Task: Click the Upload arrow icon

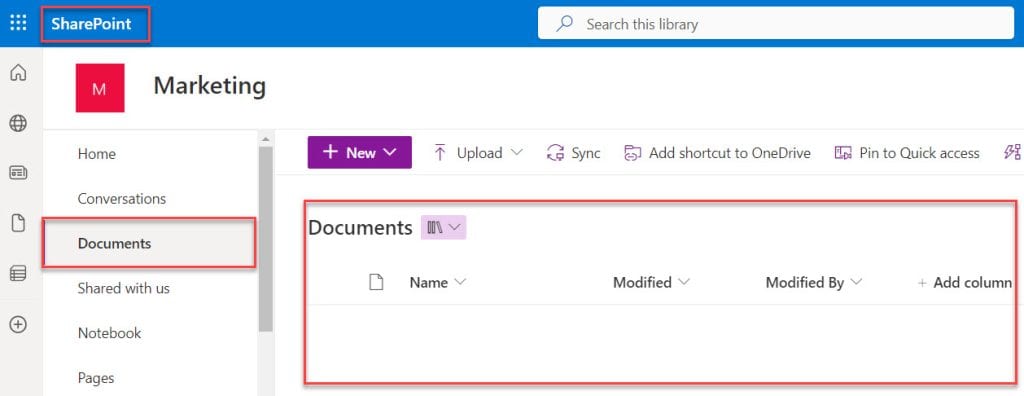Action: [440, 153]
